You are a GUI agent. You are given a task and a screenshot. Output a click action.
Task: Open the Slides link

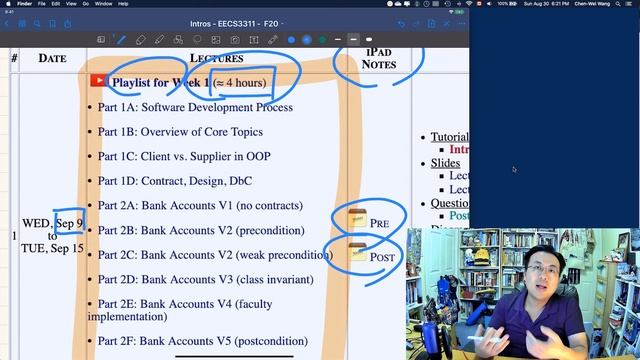[445, 163]
